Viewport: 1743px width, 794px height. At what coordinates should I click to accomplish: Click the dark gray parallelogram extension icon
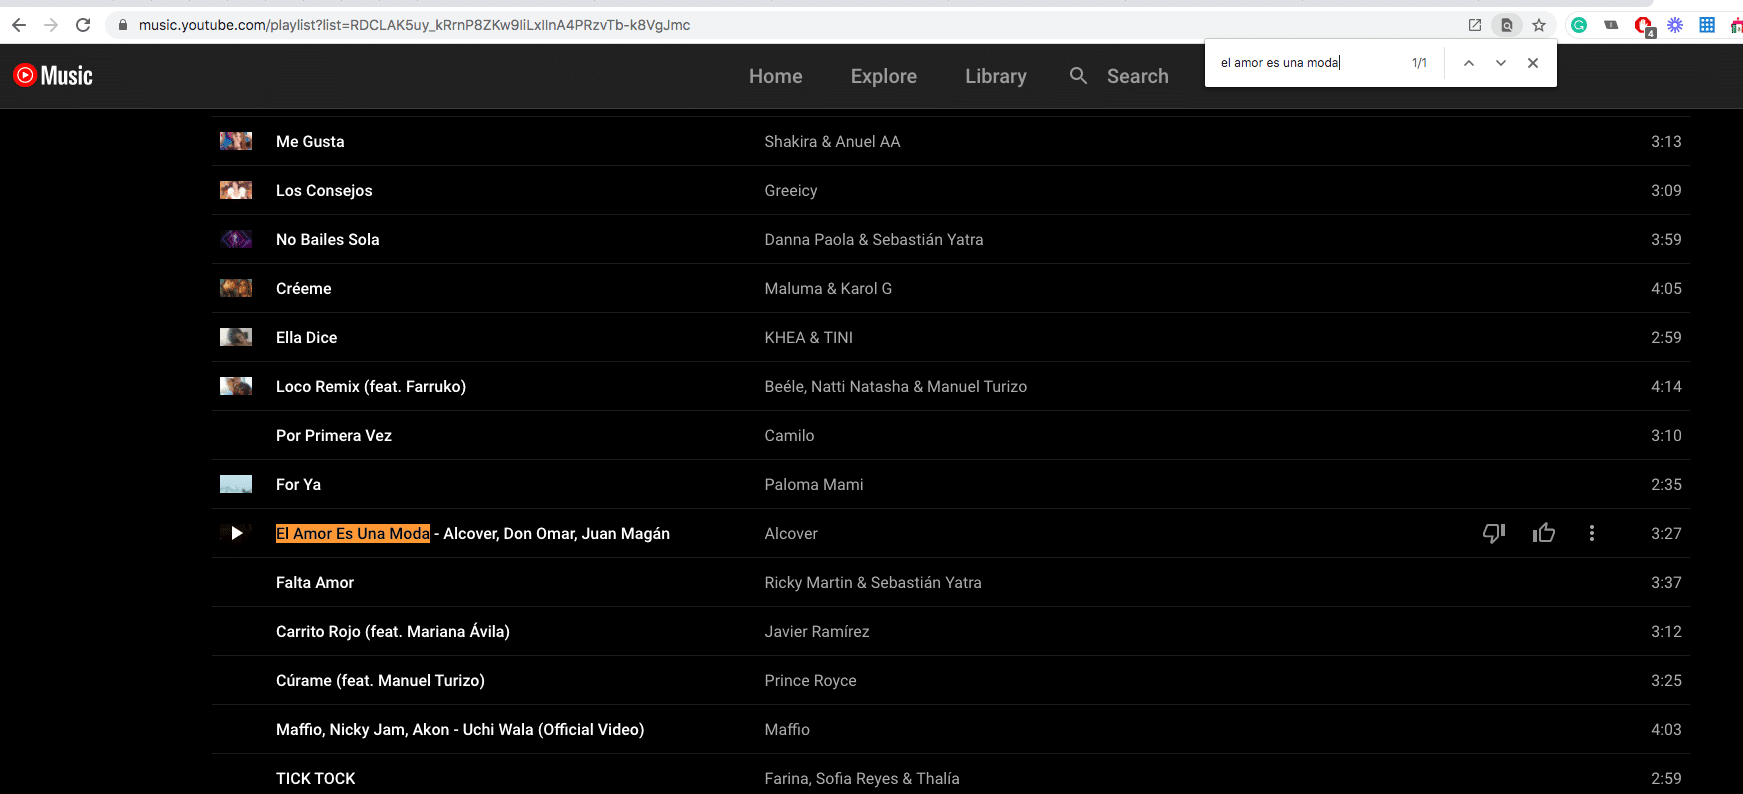(1611, 25)
